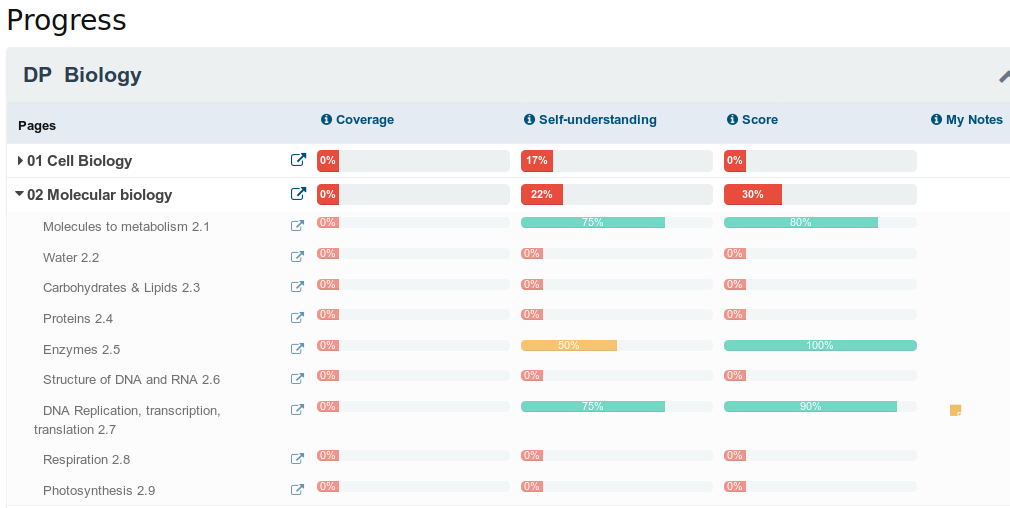Click the Self-understanding info icon
This screenshot has width=1010, height=508.
pos(529,120)
